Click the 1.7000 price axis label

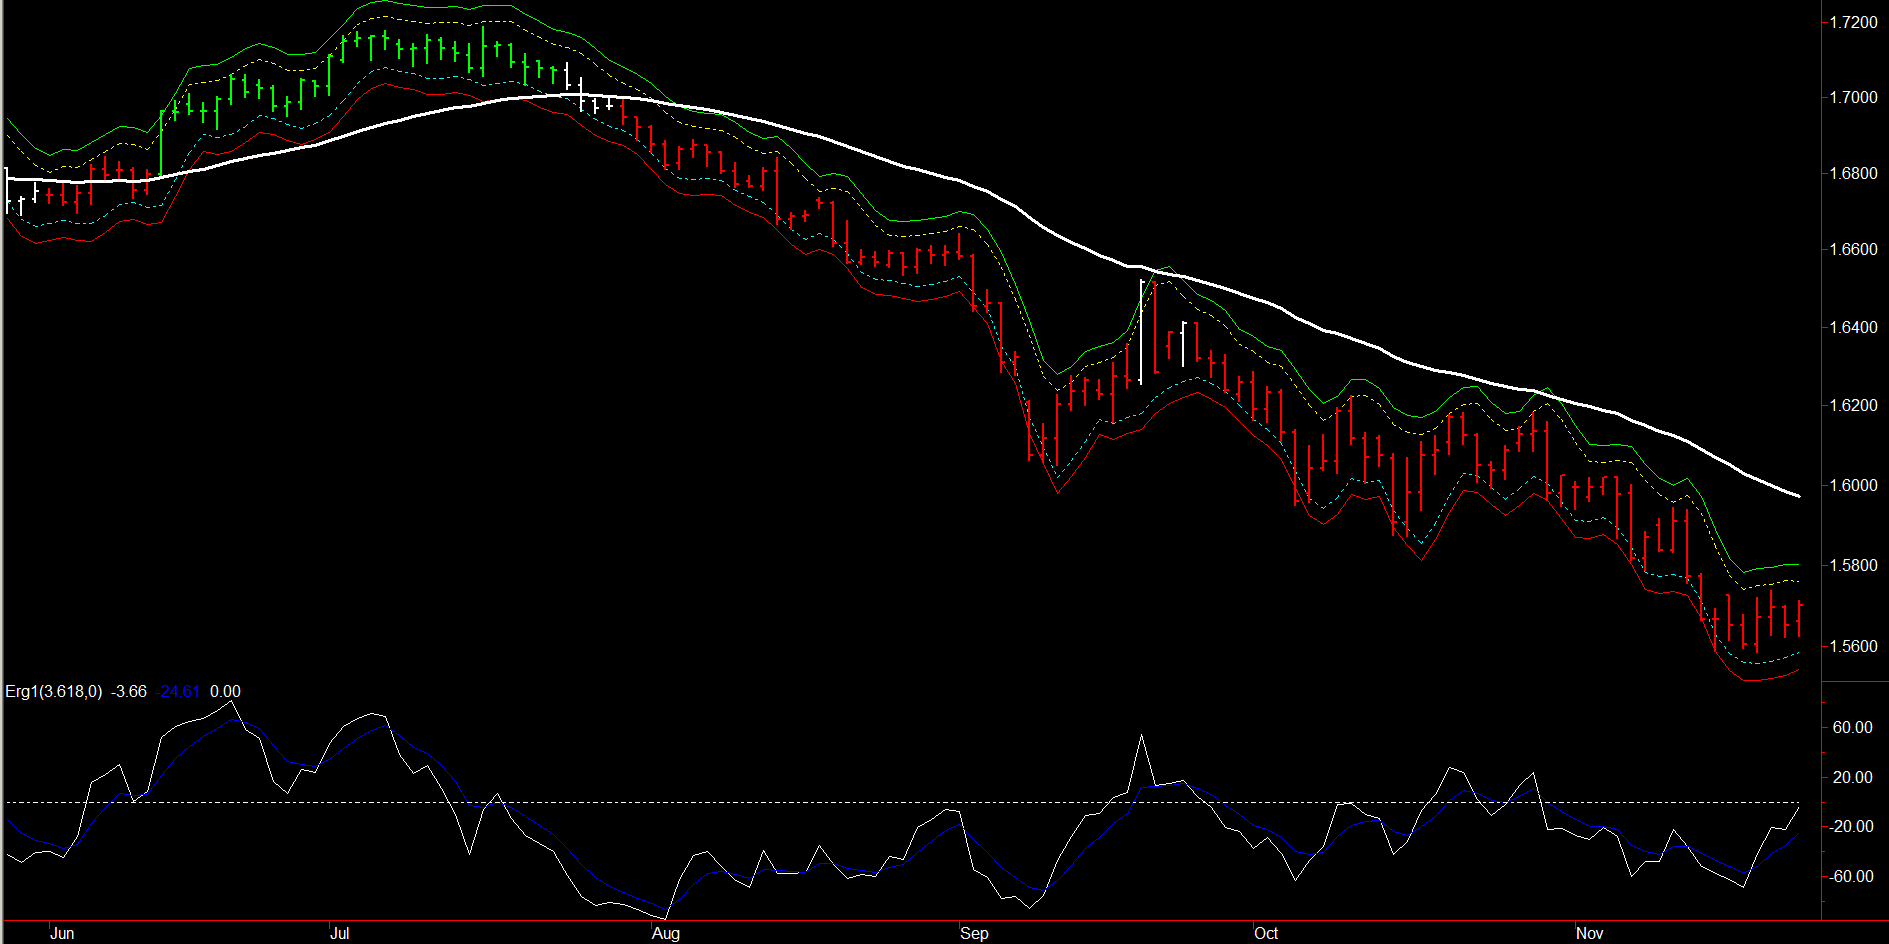click(1853, 97)
